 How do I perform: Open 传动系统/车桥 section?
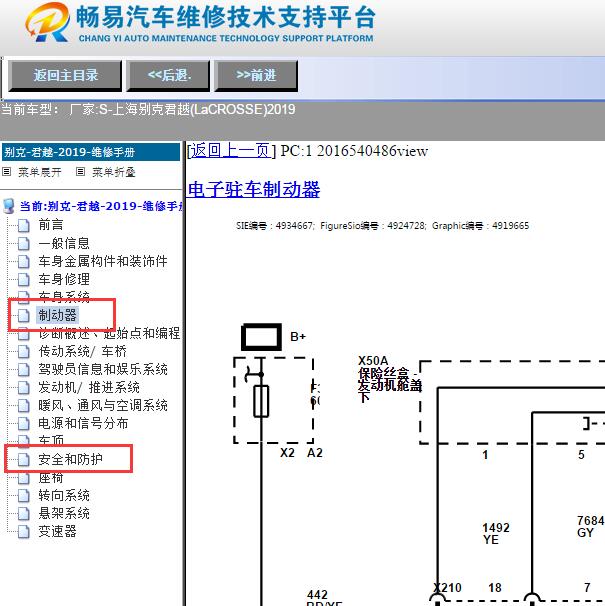82,351
